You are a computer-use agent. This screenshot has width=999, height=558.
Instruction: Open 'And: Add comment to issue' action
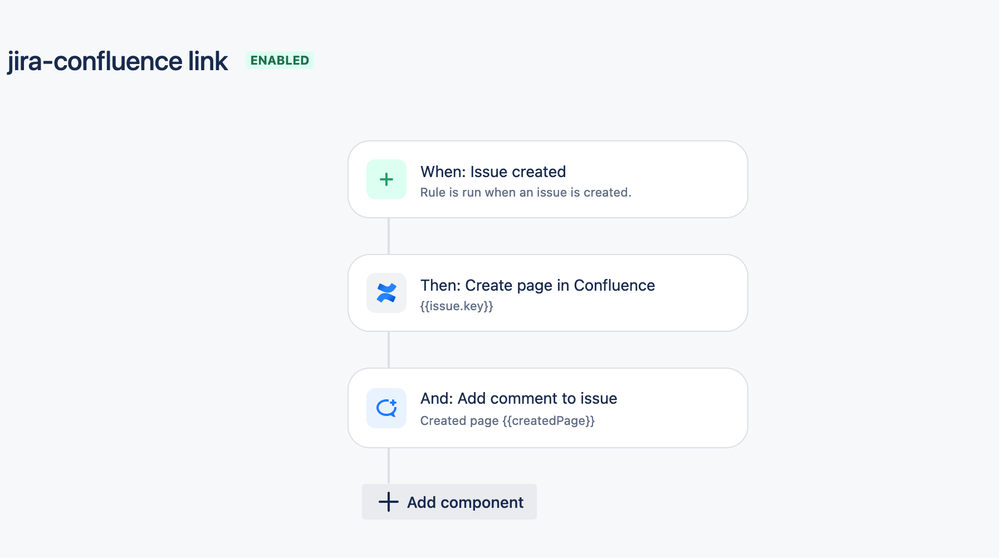548,408
